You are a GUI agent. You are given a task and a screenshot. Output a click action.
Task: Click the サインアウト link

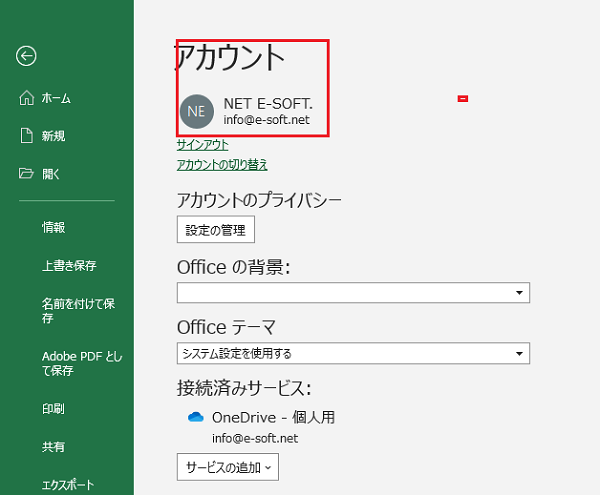coord(202,145)
